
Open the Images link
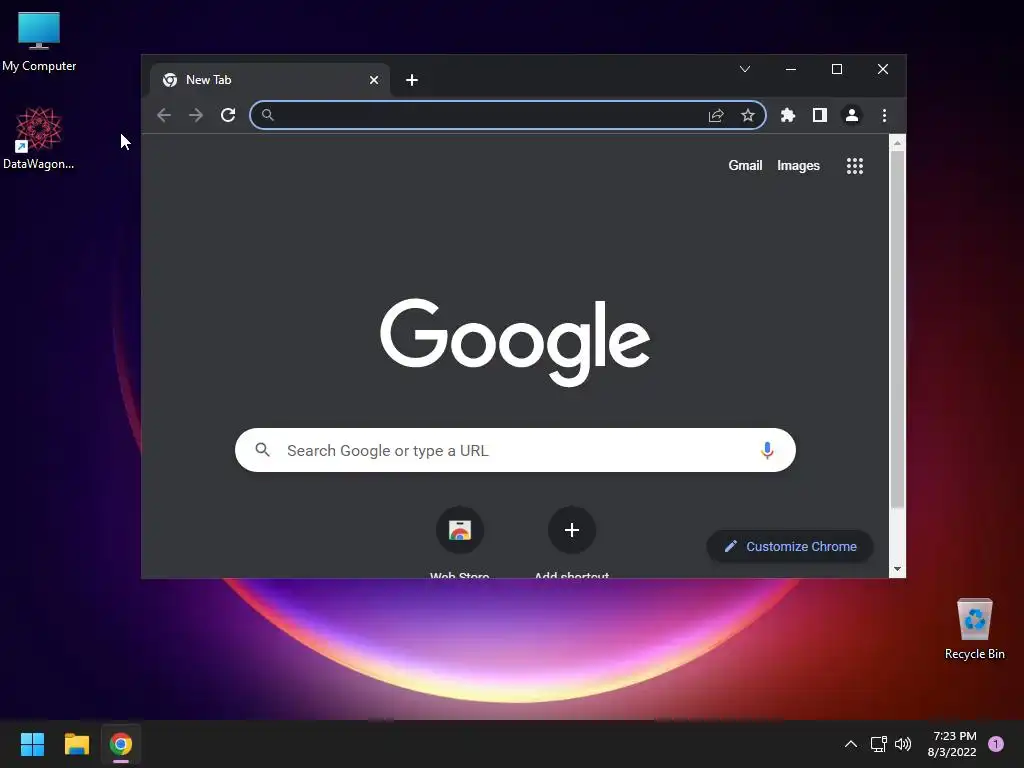(x=798, y=166)
